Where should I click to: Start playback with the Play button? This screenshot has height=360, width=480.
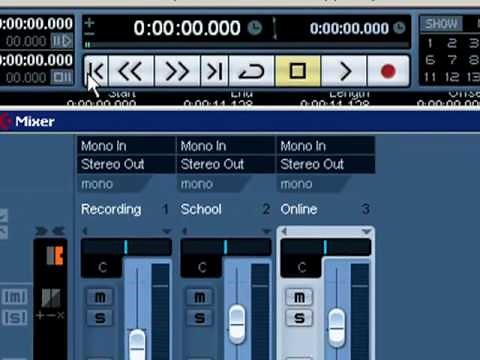344,71
